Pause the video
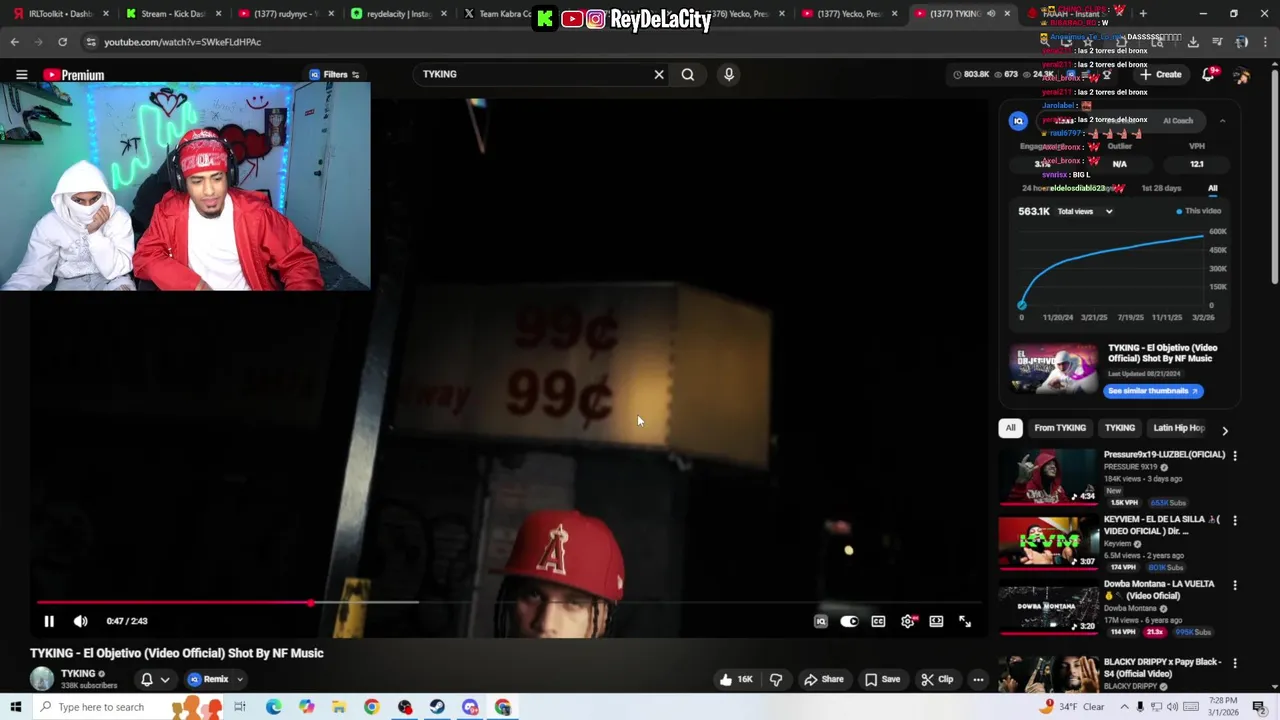The image size is (1280, 720). tap(49, 621)
